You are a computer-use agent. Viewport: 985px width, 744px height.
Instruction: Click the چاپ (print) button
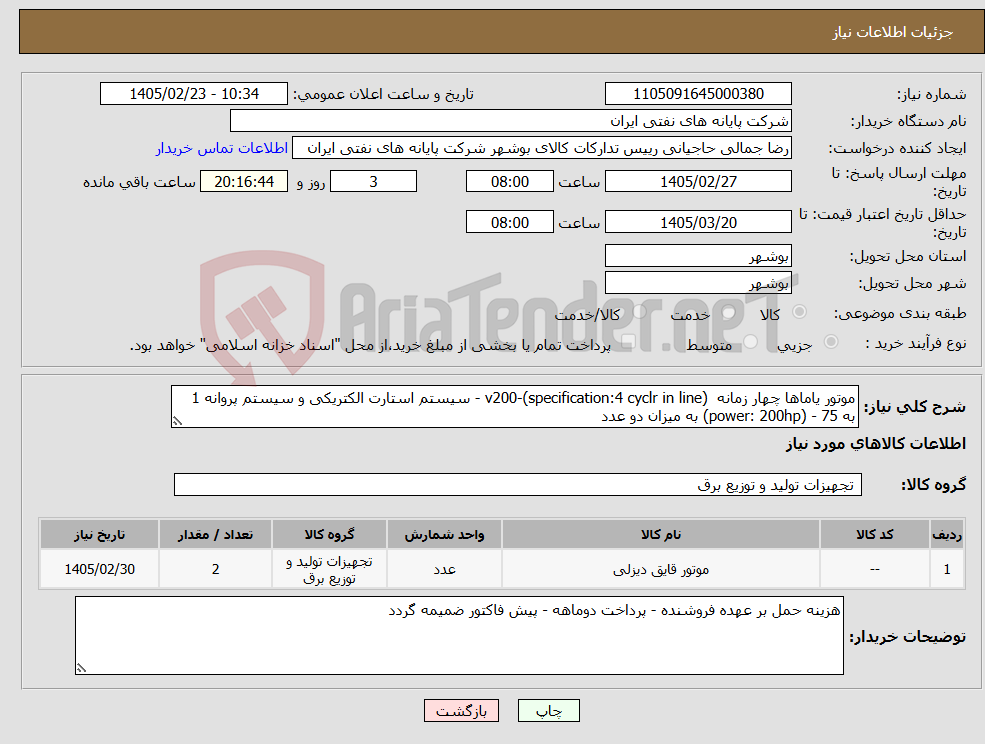click(x=548, y=711)
